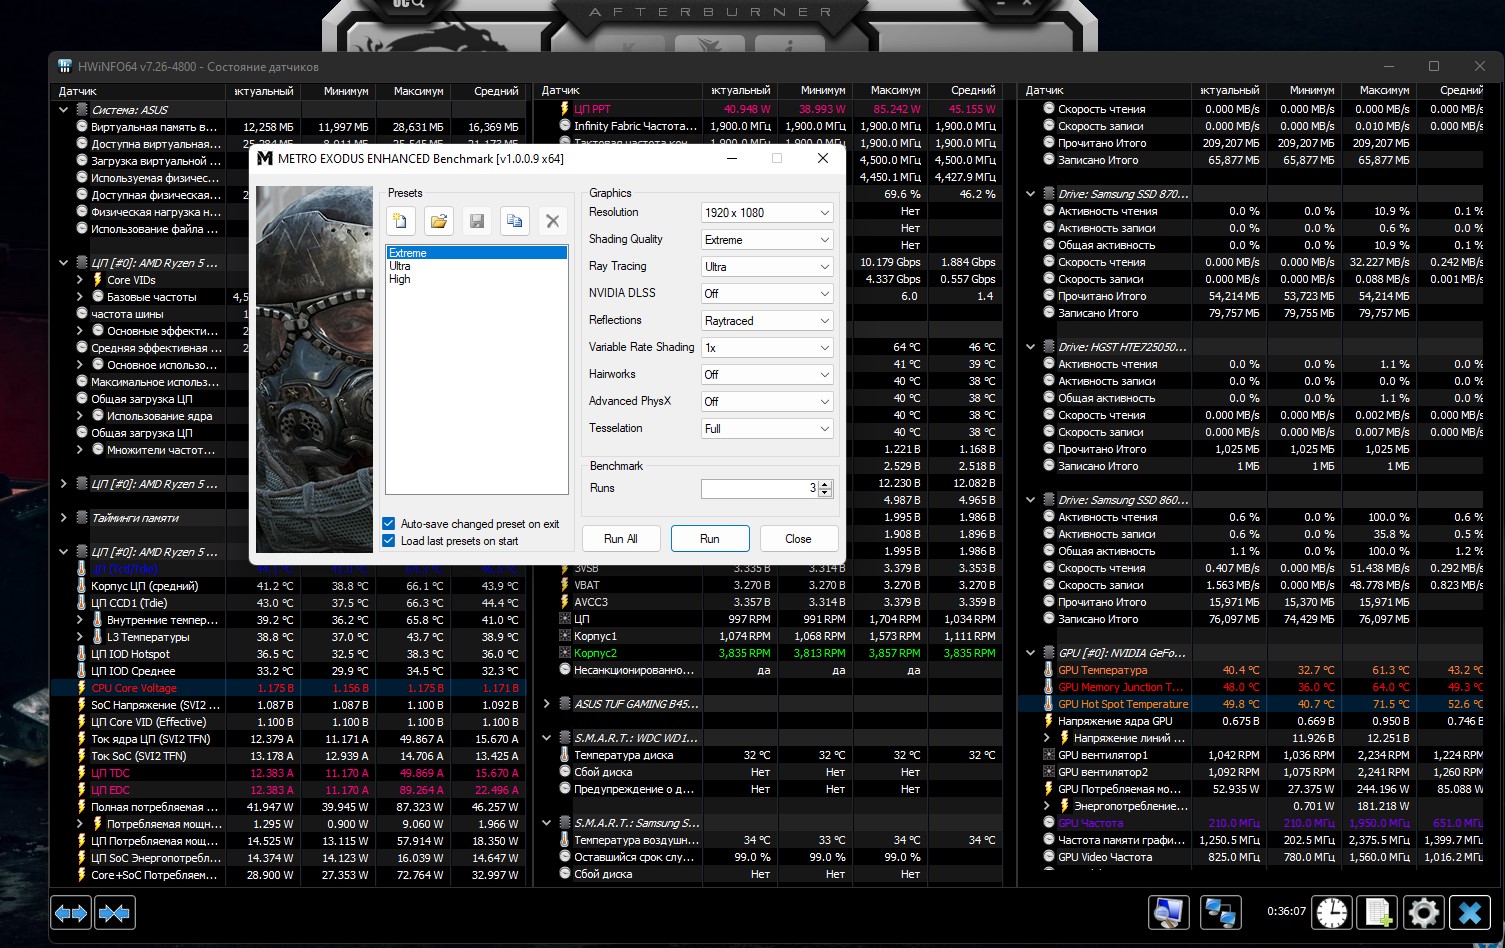
Task: Open HWiNFO sensor settings gear
Action: coord(1424,912)
